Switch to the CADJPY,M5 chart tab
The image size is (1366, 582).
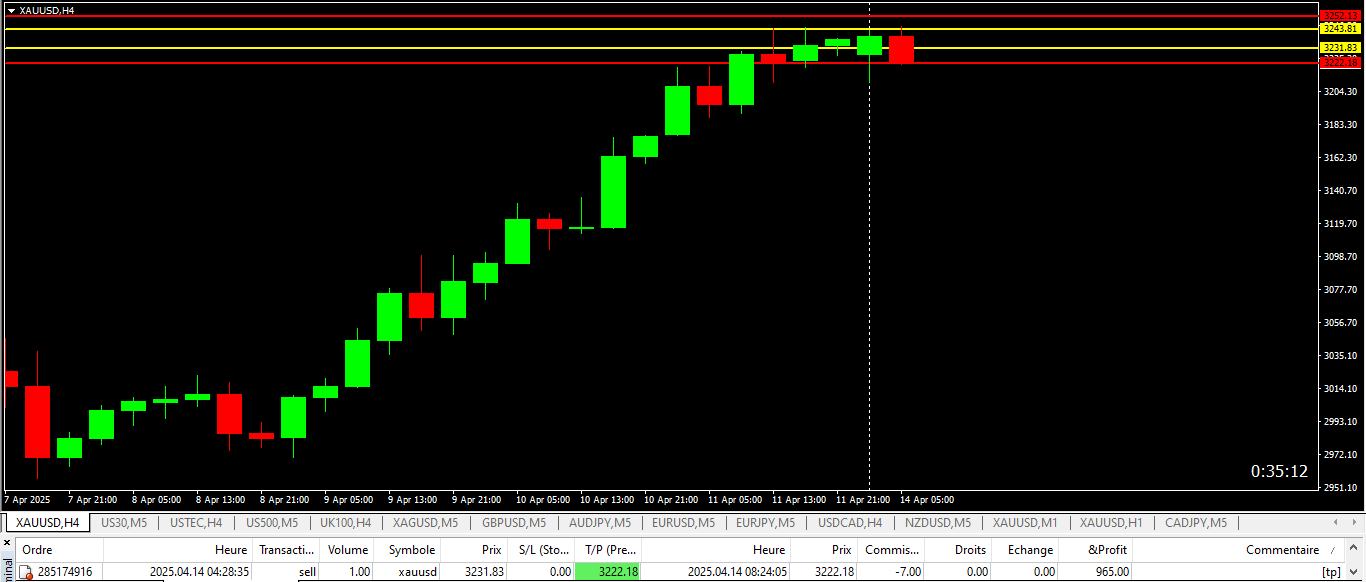1195,522
